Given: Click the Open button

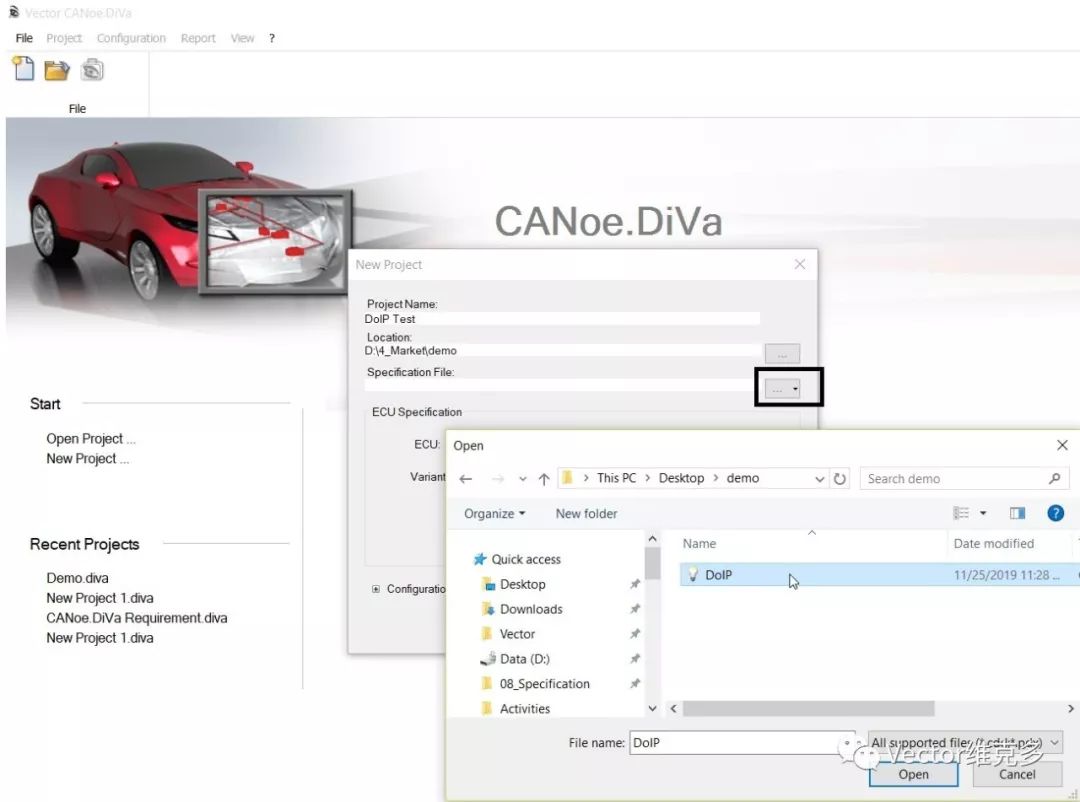Looking at the screenshot, I should pyautogui.click(x=913, y=774).
